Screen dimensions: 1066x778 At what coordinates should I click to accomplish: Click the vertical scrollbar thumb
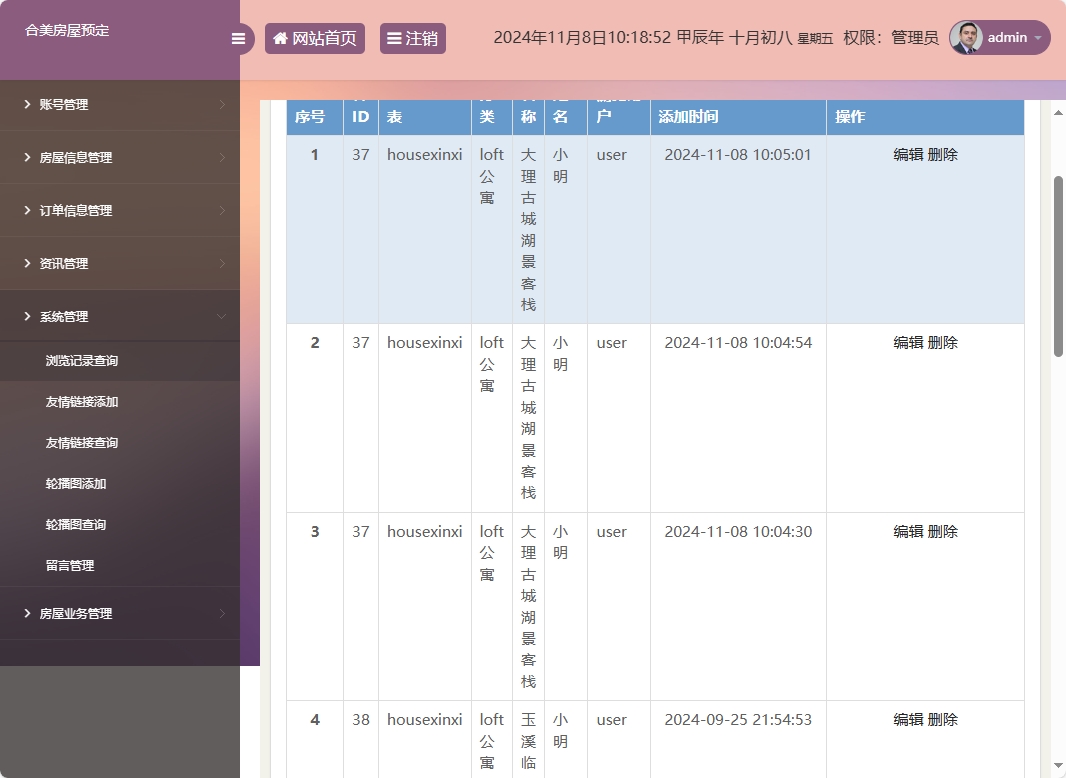(x=1058, y=266)
